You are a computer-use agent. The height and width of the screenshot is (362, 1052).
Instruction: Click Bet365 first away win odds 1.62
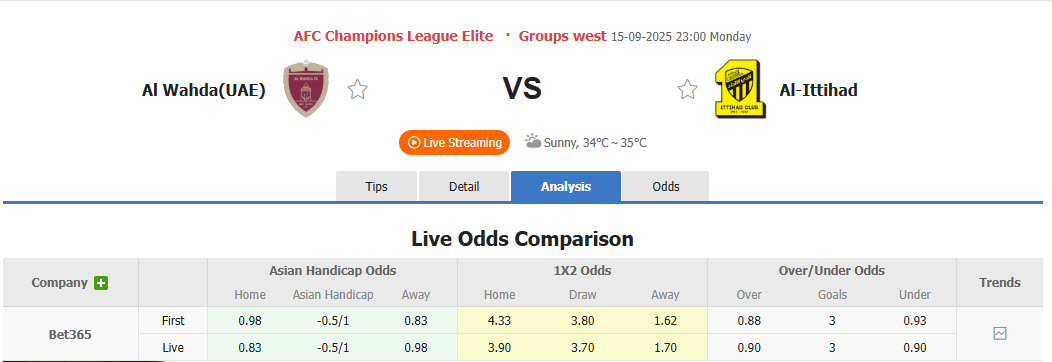(x=665, y=320)
